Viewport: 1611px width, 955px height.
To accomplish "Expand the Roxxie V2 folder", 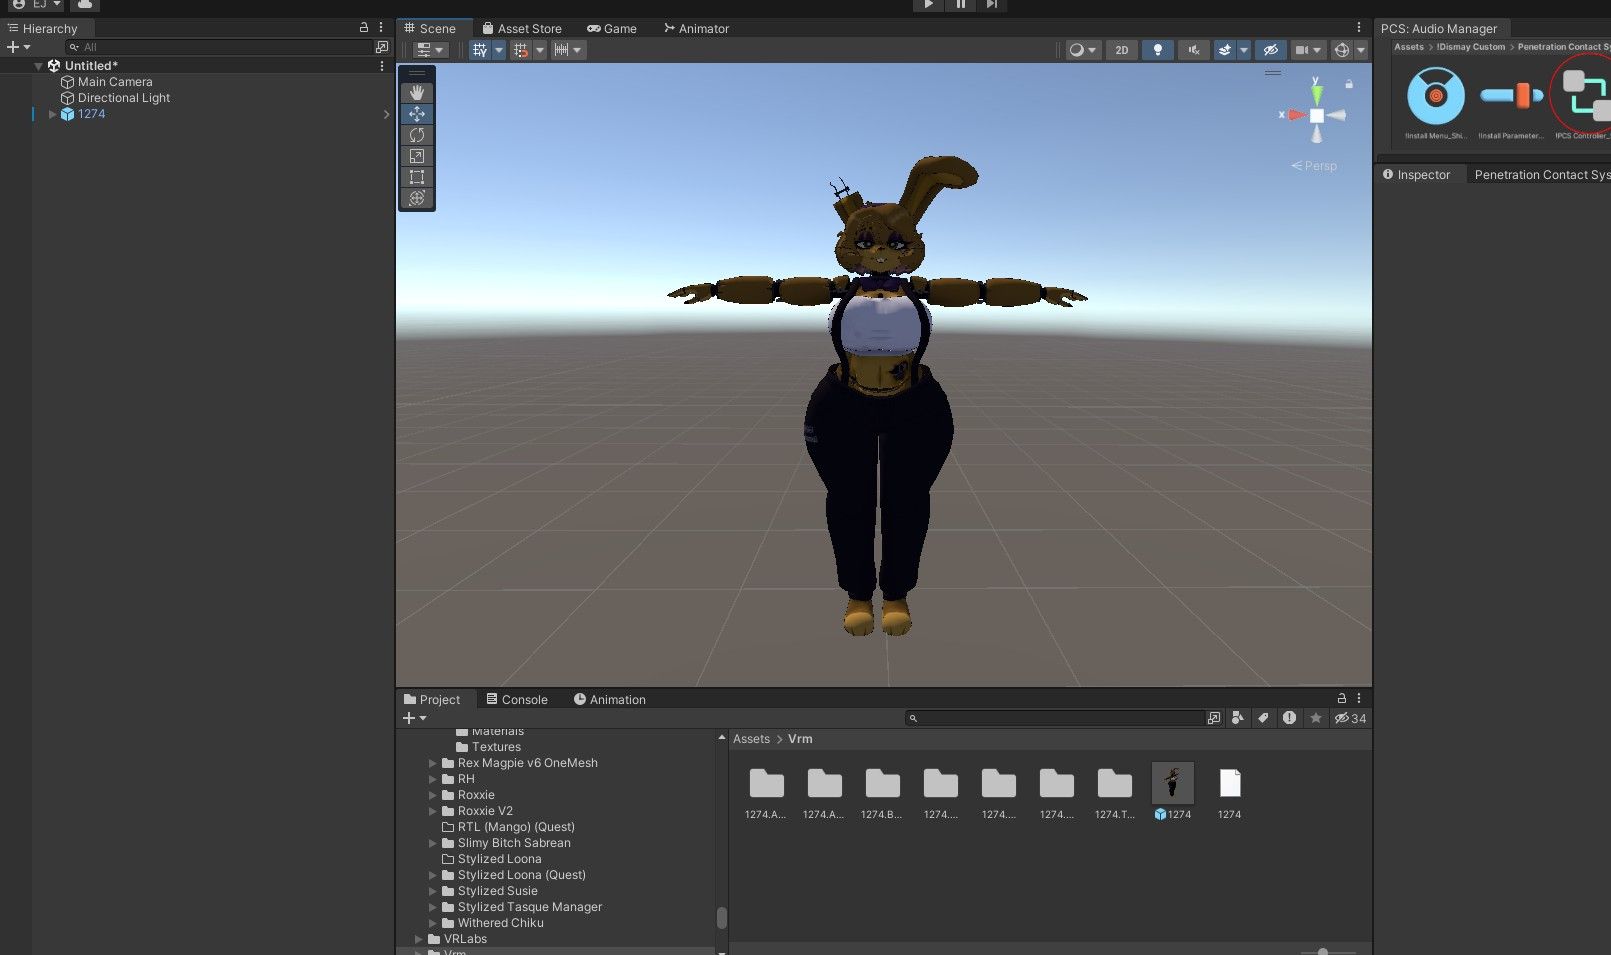I will pos(433,811).
